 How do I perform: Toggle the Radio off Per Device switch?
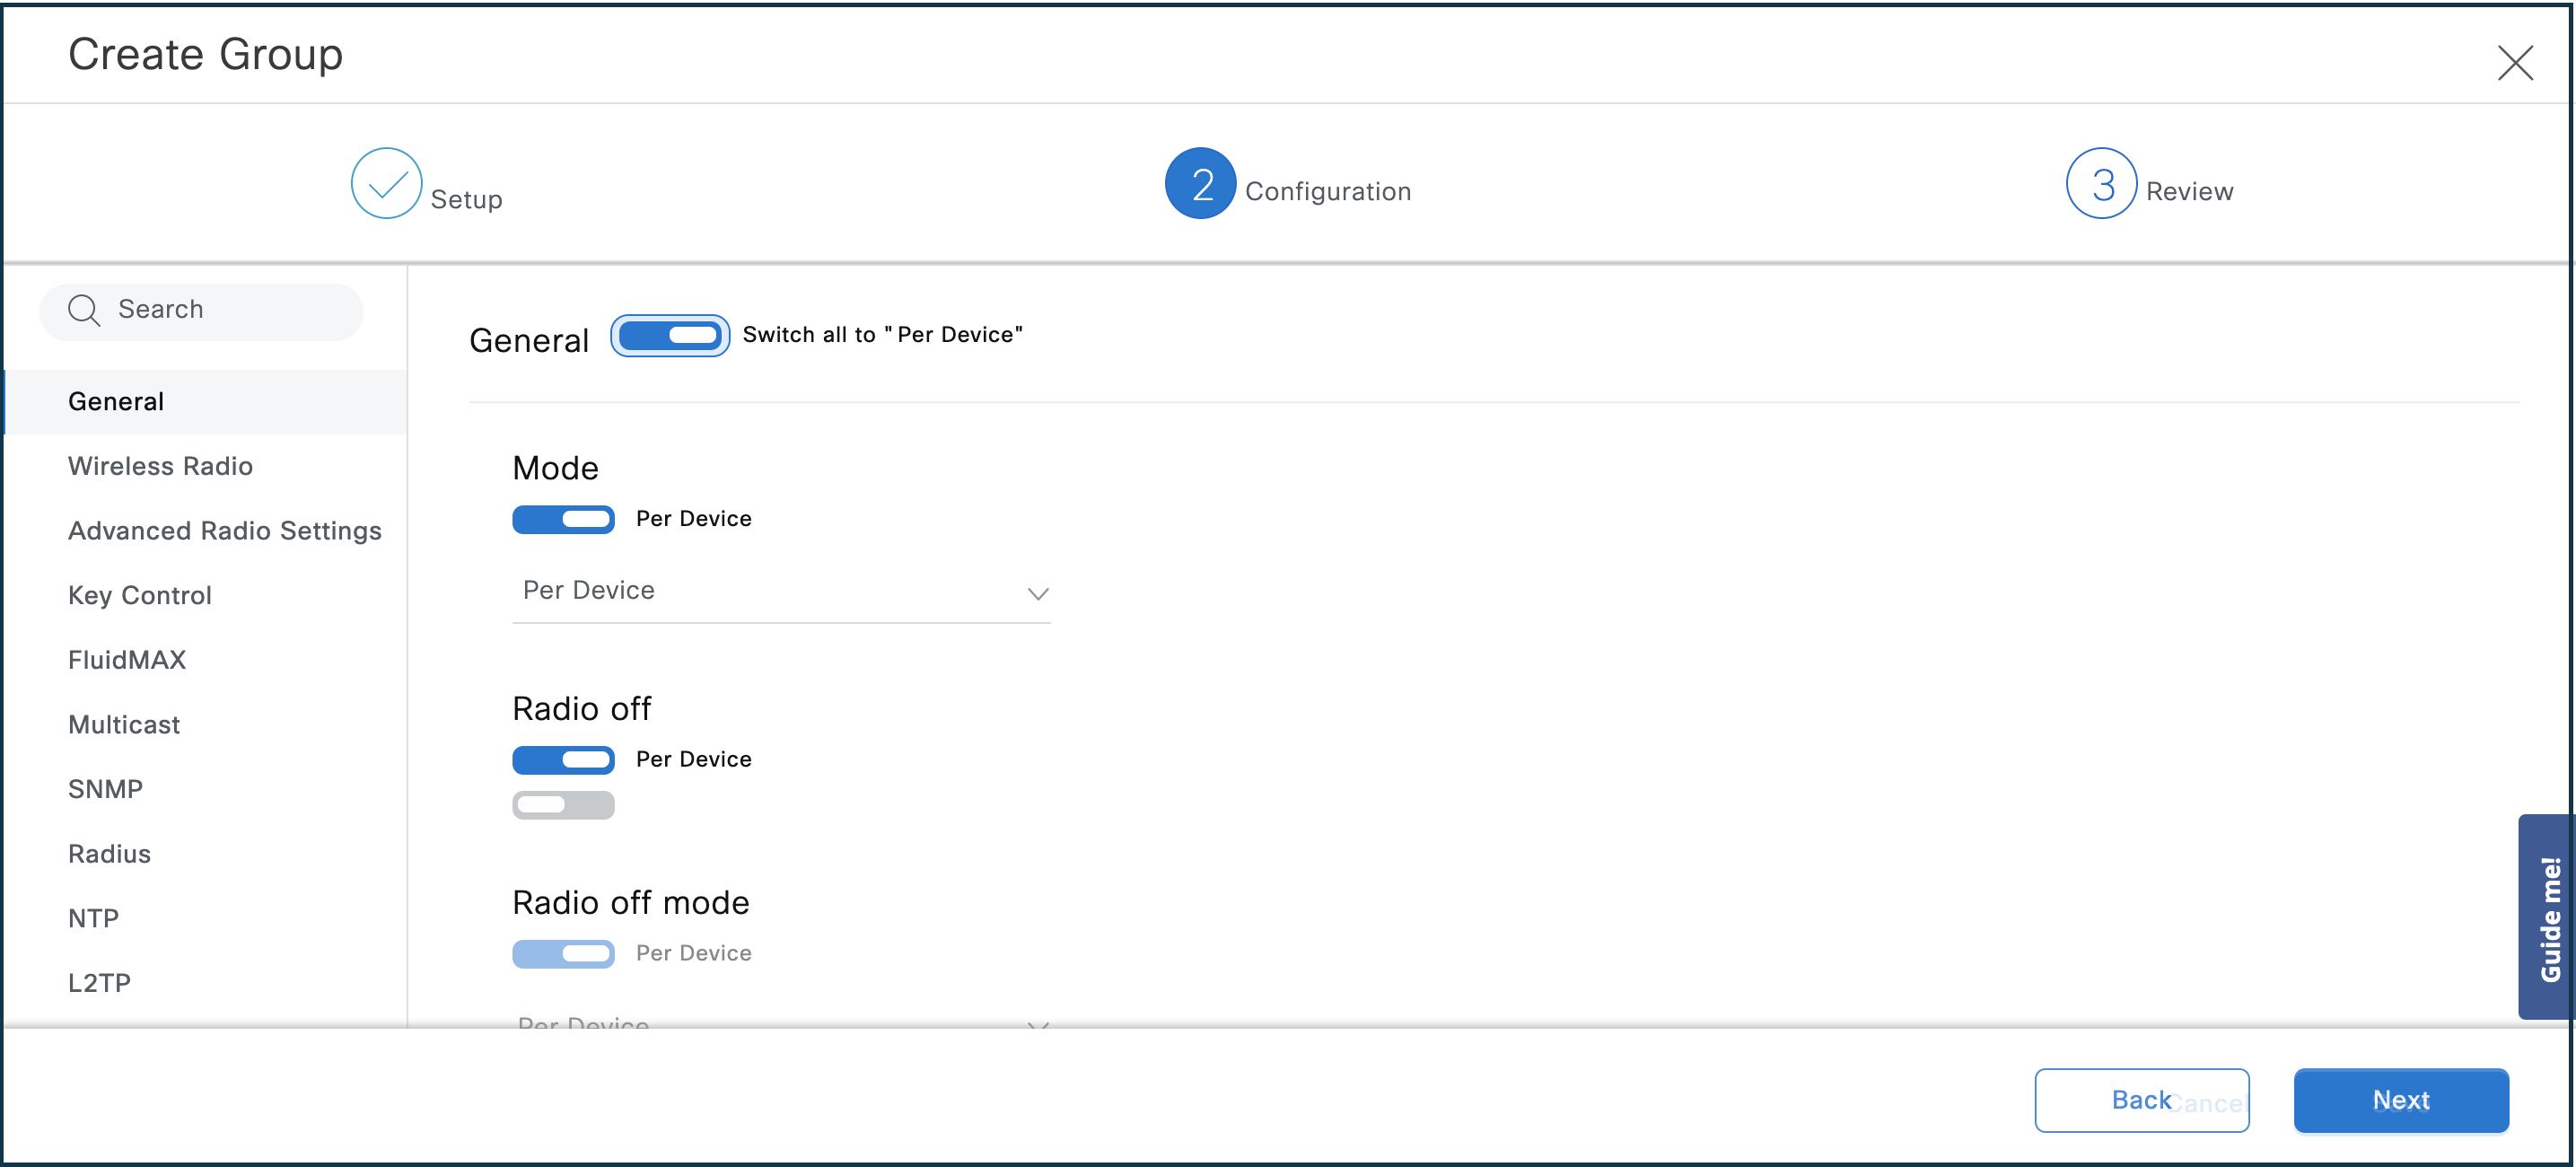565,758
